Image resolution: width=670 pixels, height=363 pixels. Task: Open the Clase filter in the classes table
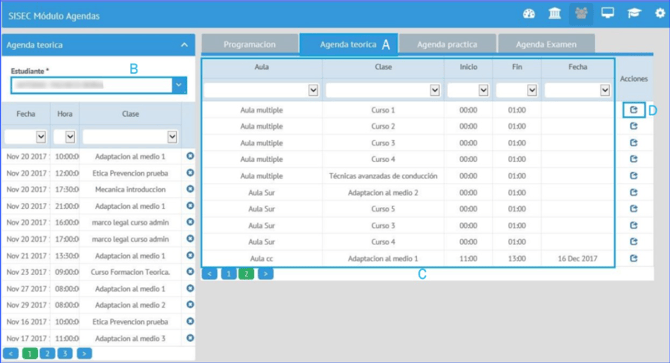point(383,90)
